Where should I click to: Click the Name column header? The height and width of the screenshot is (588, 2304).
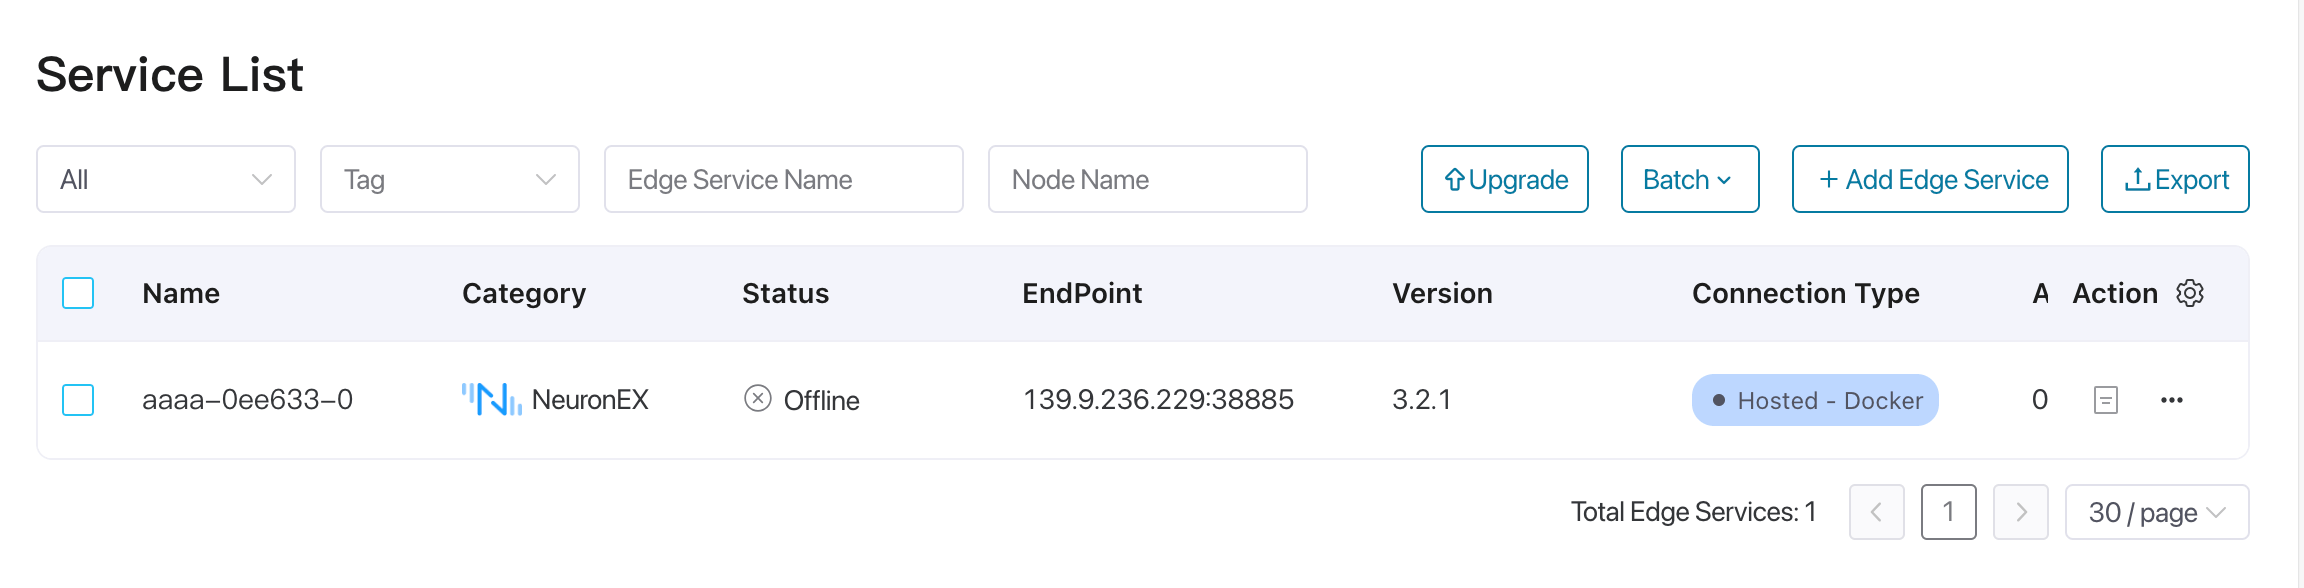click(180, 293)
